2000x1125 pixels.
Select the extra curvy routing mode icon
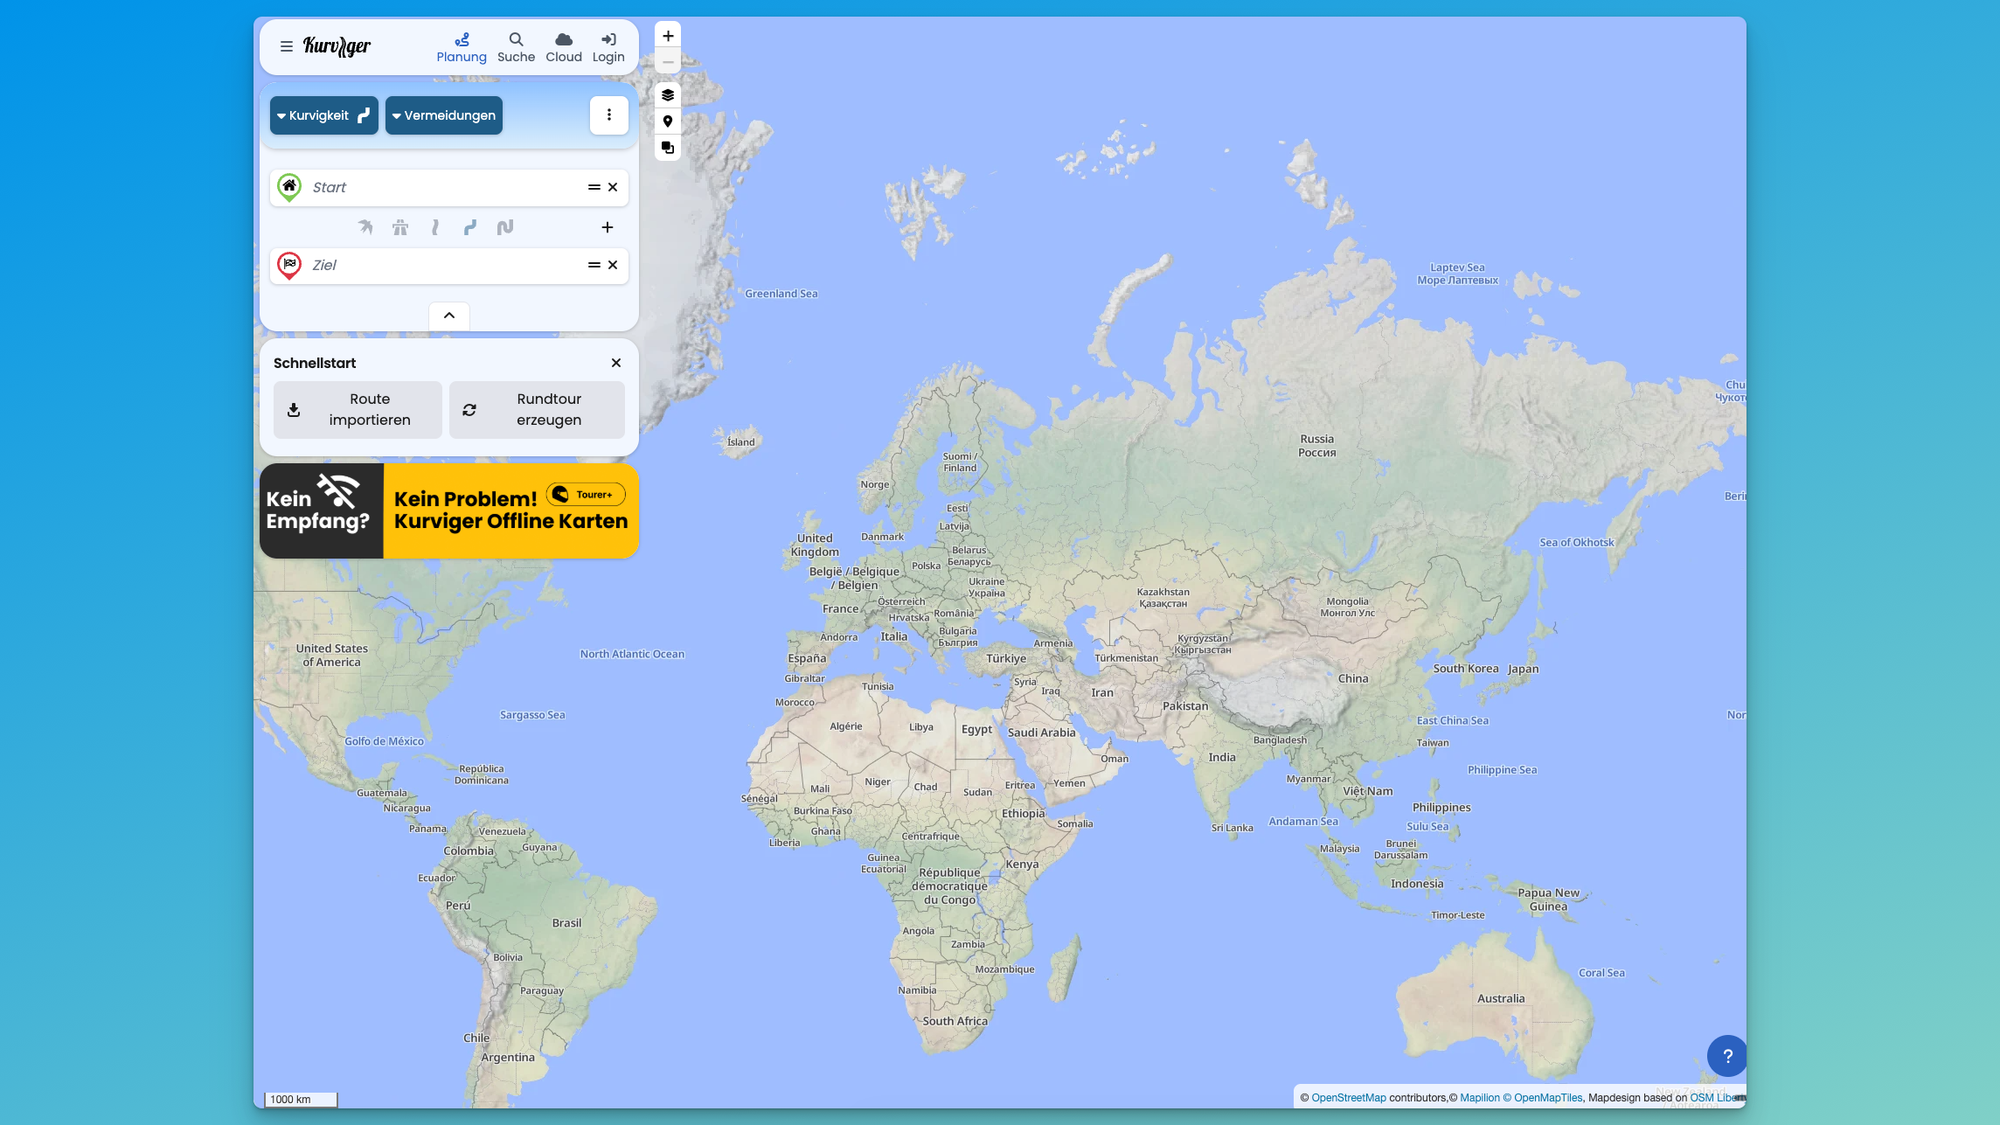pos(505,228)
